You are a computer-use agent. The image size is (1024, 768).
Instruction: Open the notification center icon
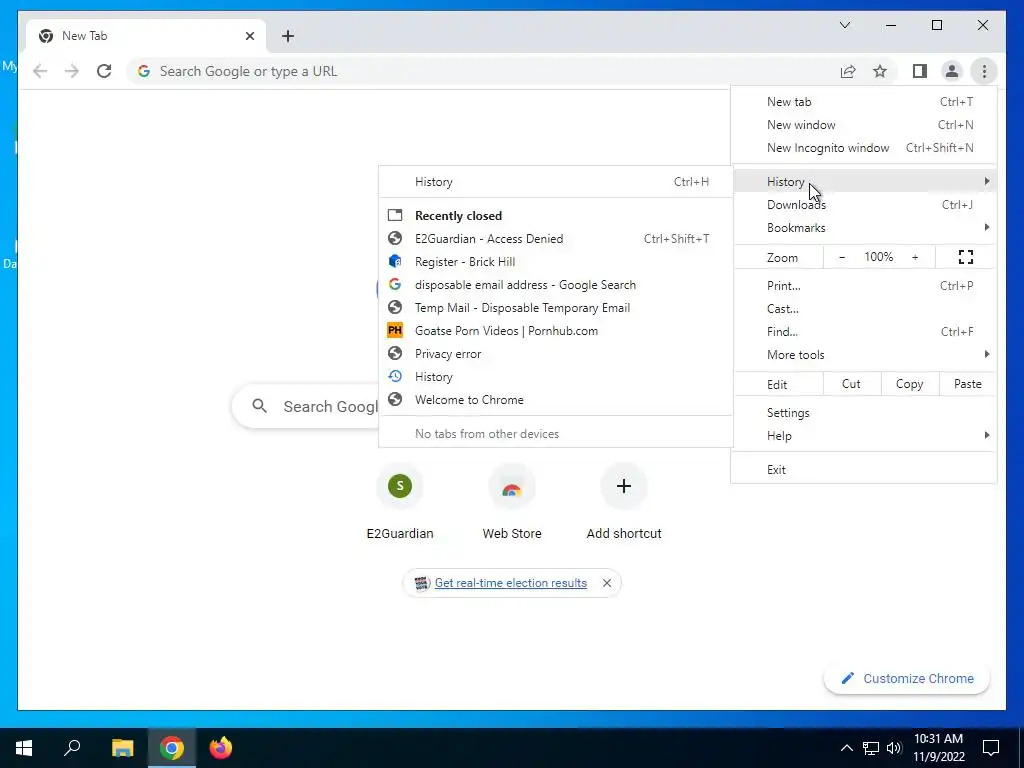[991, 748]
